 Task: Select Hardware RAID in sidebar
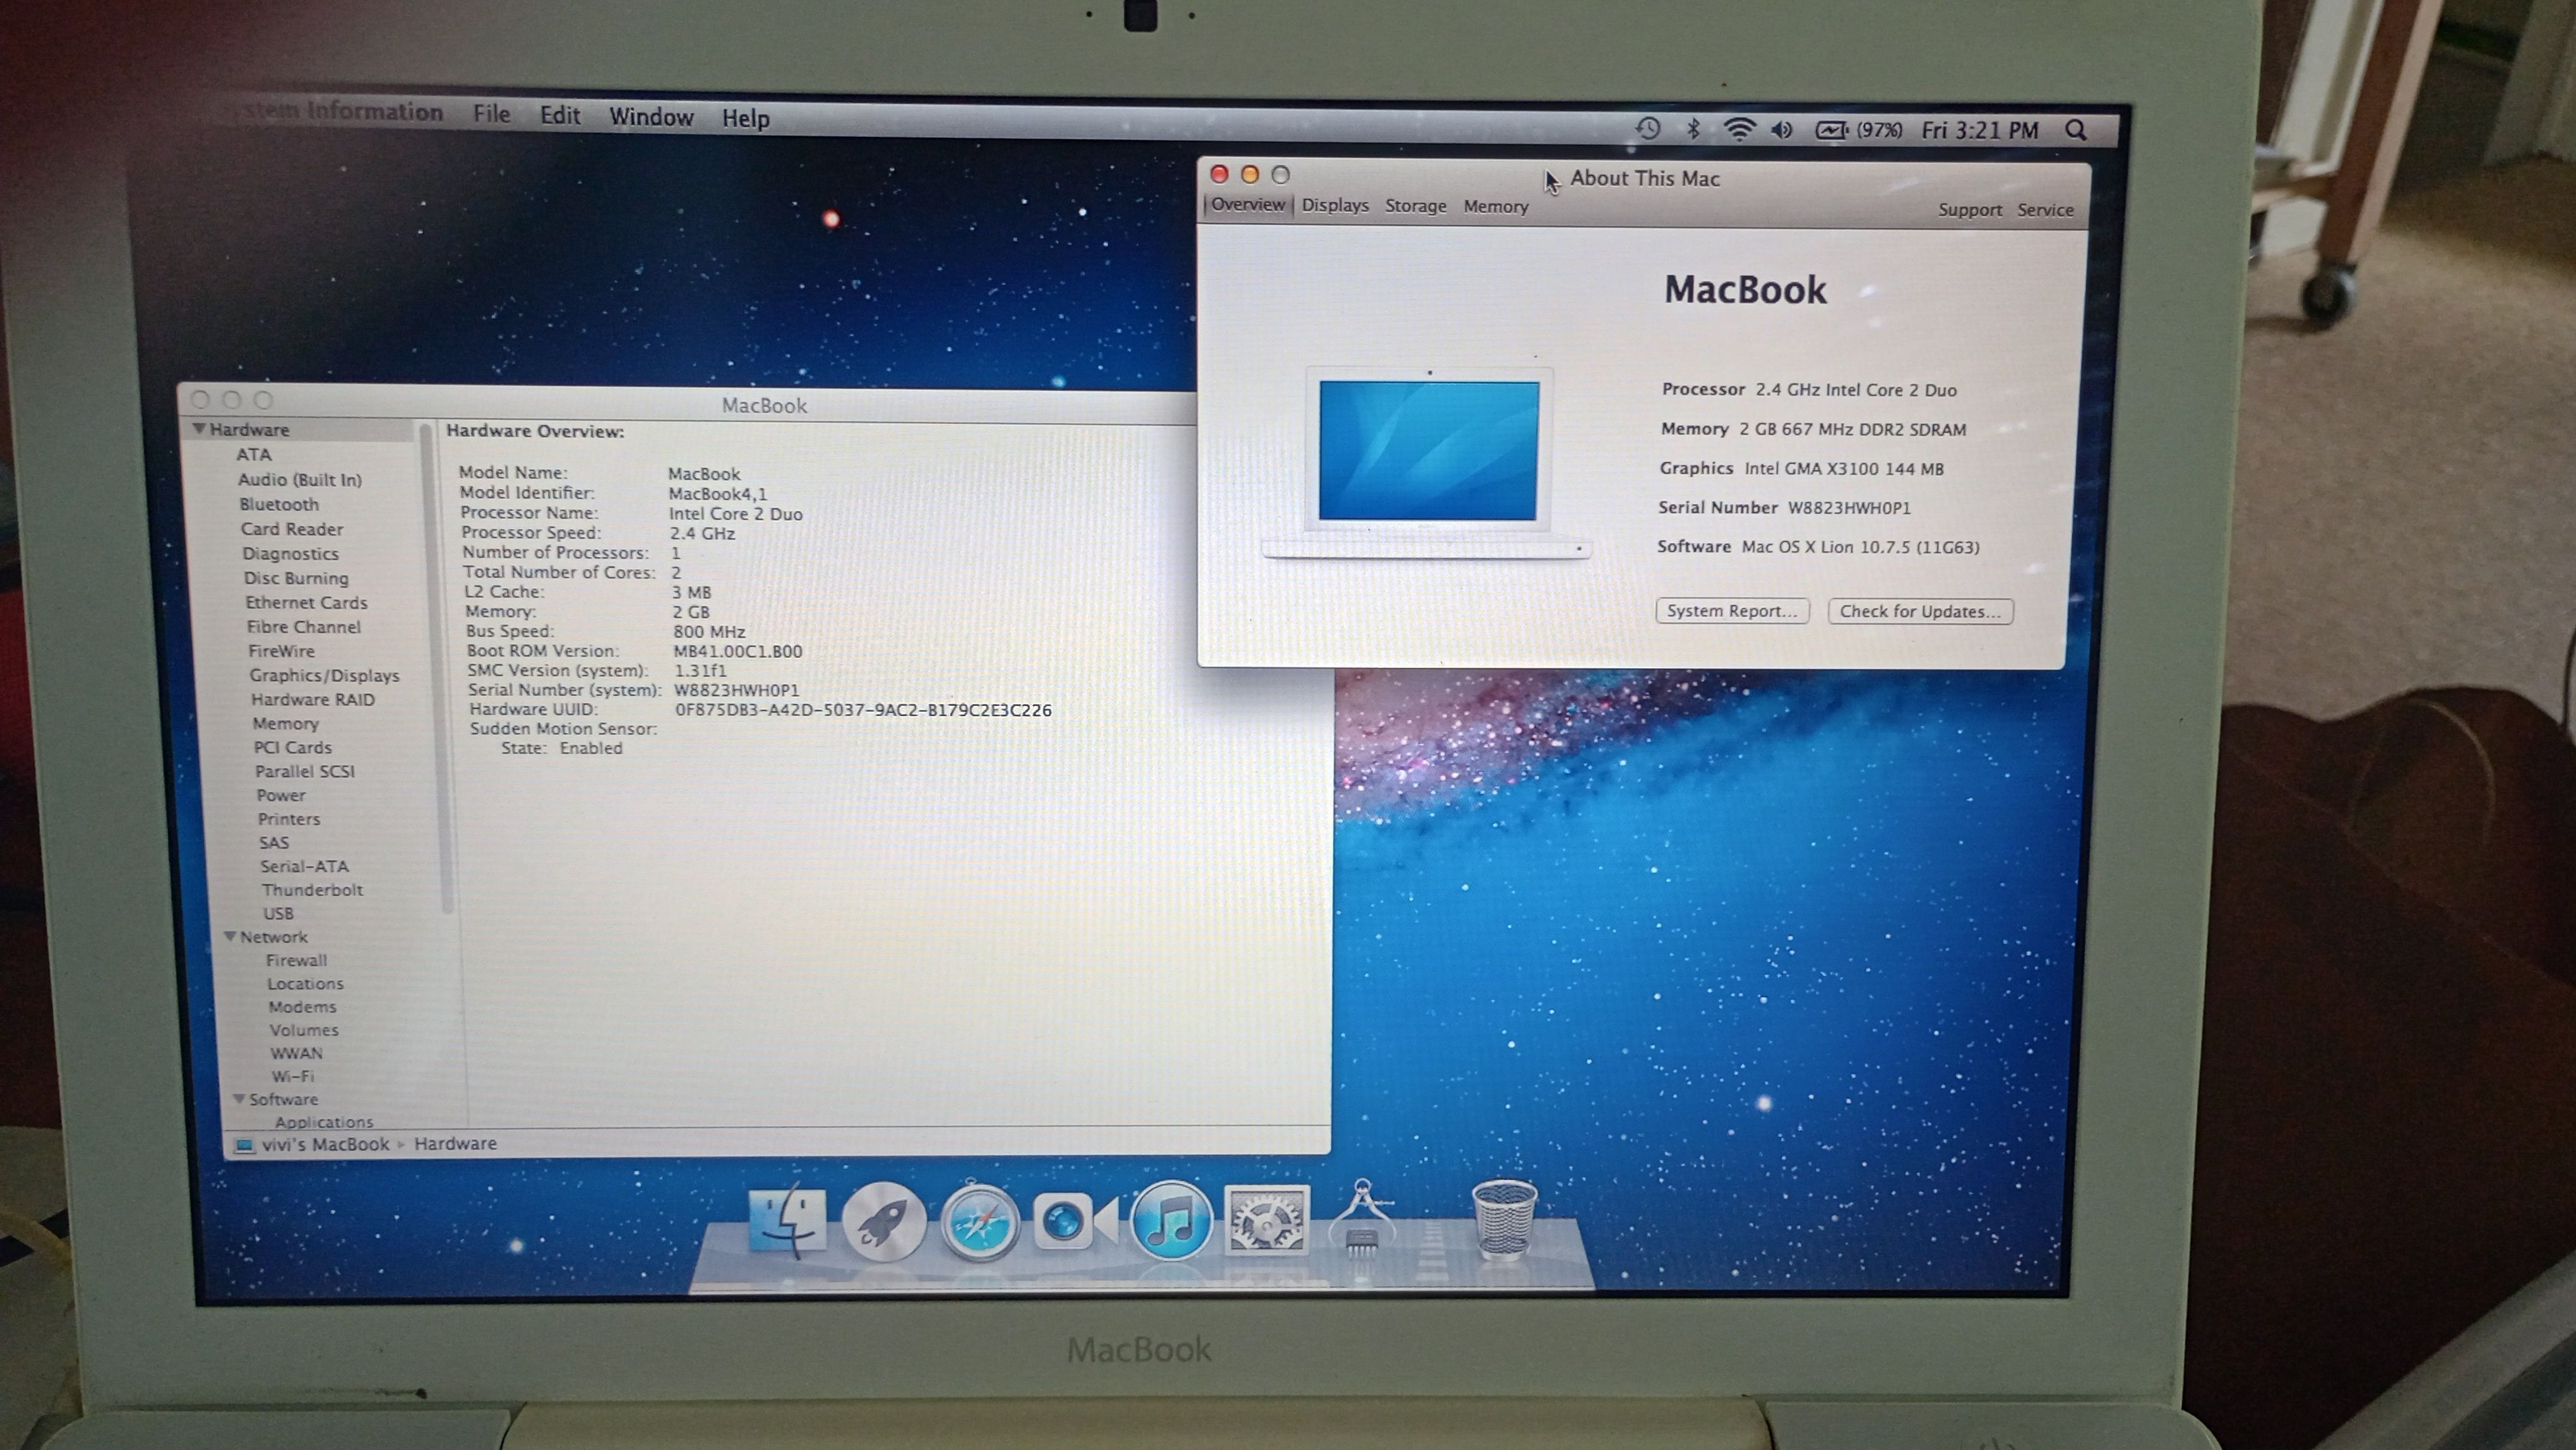coord(313,699)
